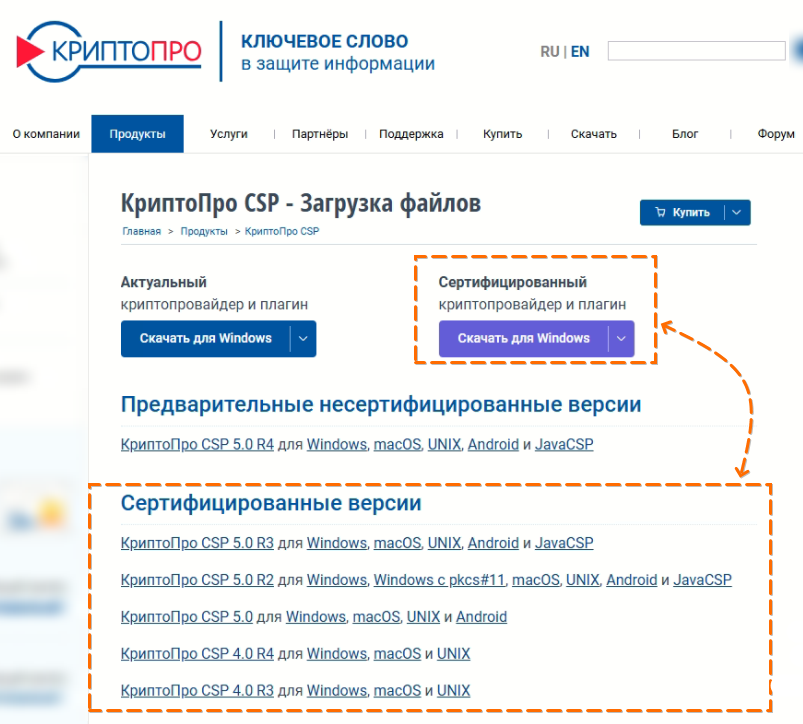Open the КриптоПро CSP 4.0 R4 link
Viewport: 803px width, 724px height.
click(197, 653)
